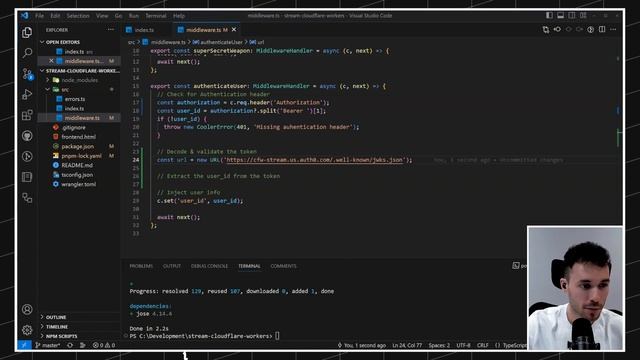This screenshot has height=360, width=640.
Task: Open errors and warnings count in status bar
Action: (x=104, y=345)
